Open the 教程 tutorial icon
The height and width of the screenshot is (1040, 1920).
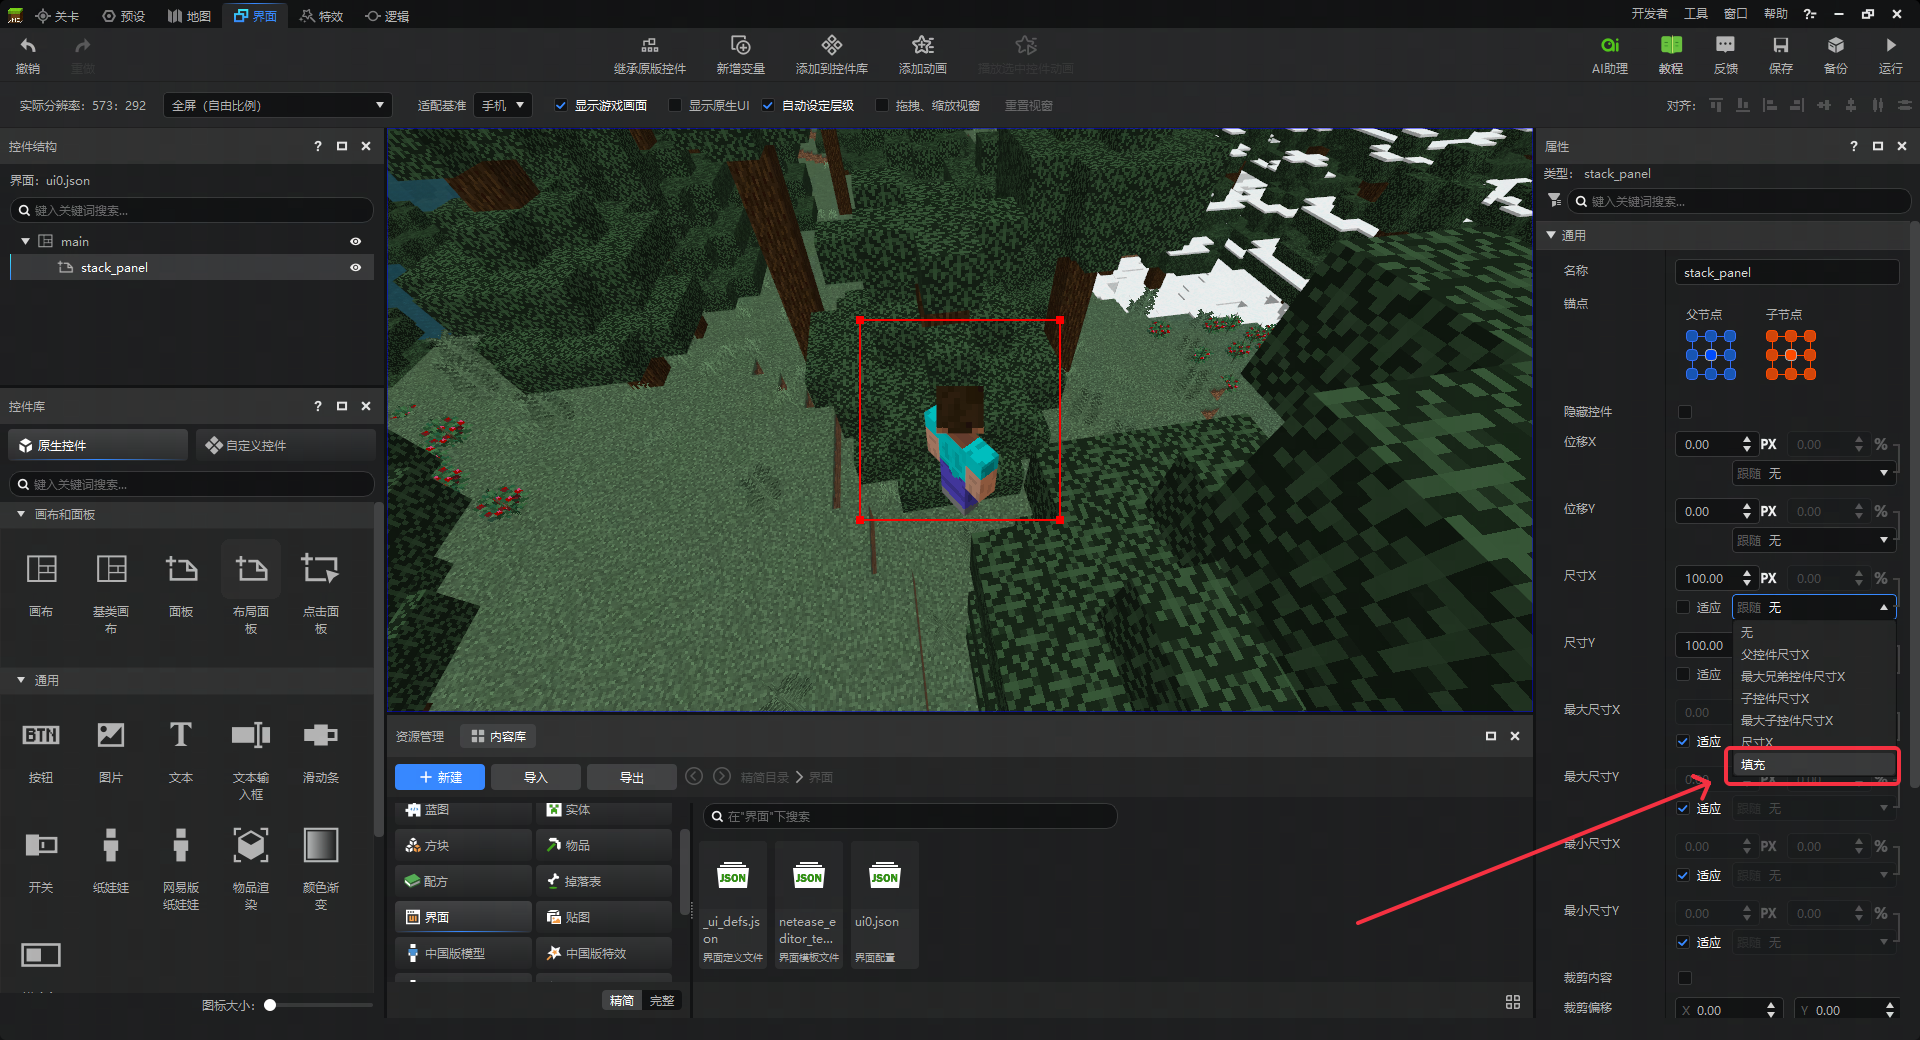1671,46
